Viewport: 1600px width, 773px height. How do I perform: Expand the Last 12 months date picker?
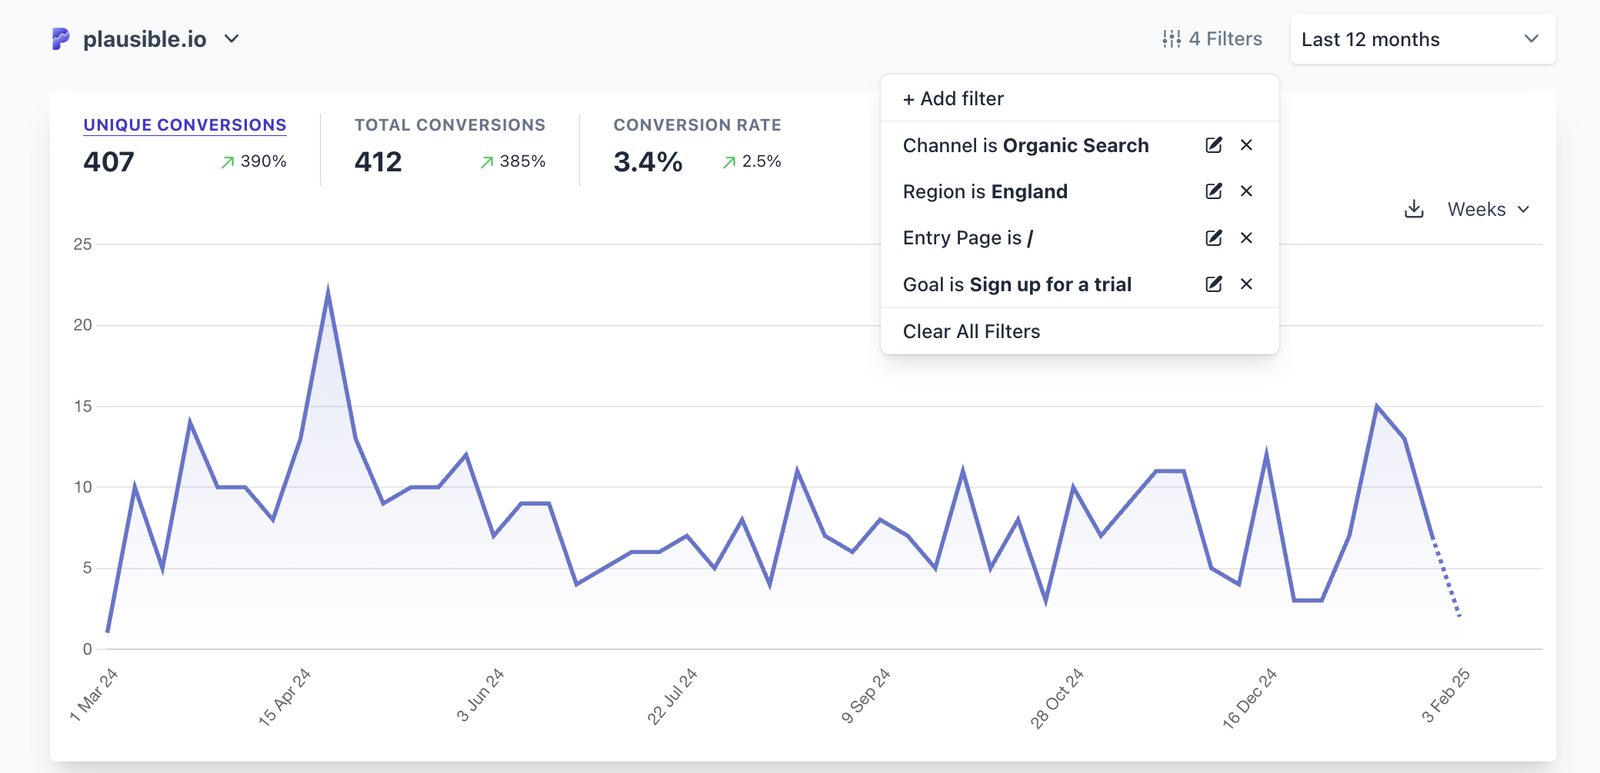click(x=1421, y=39)
